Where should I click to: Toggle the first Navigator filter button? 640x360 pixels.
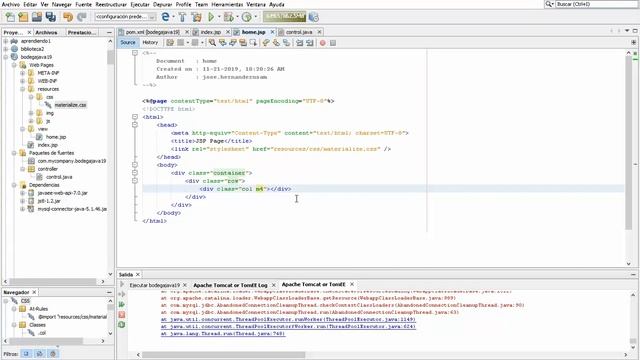point(26,353)
